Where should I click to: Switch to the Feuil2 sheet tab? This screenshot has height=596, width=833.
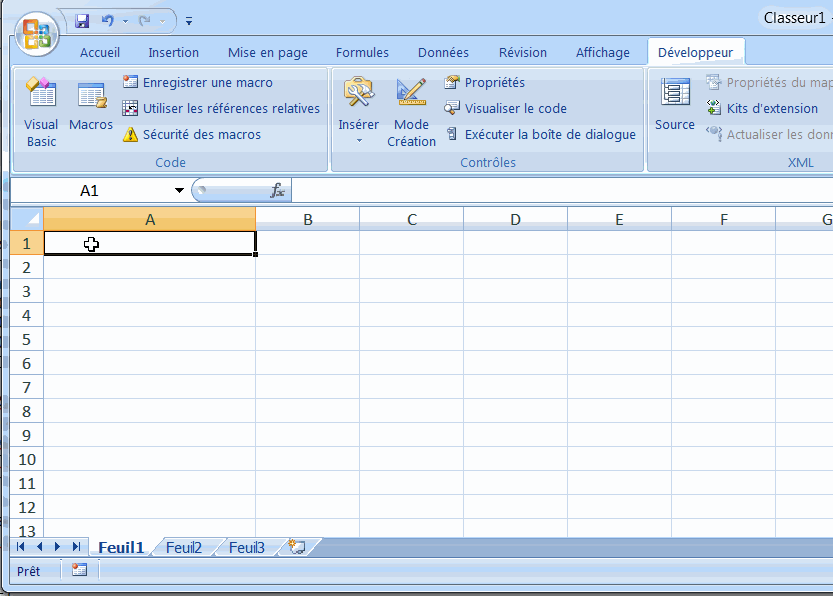tap(184, 547)
